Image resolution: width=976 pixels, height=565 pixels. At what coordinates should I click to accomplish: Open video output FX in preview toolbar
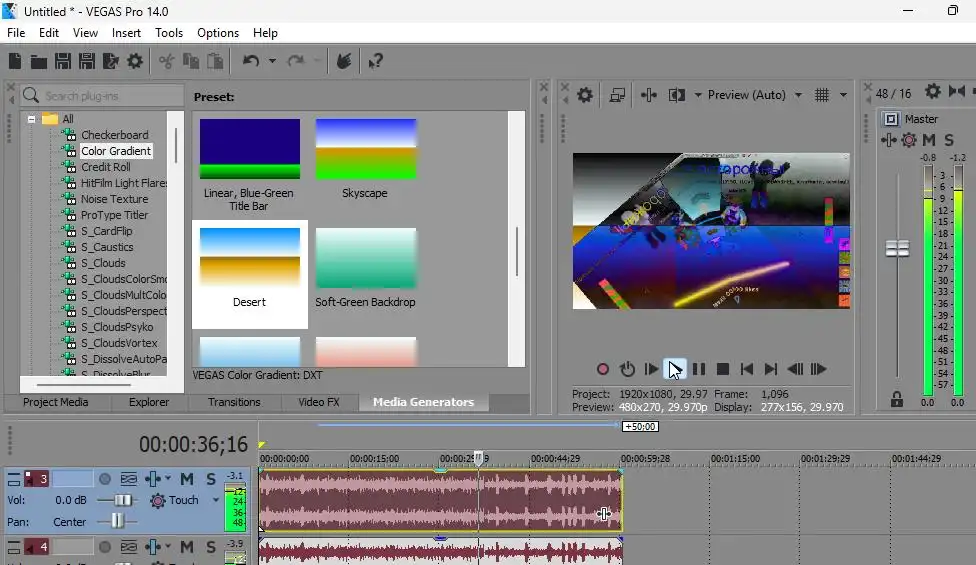[649, 95]
